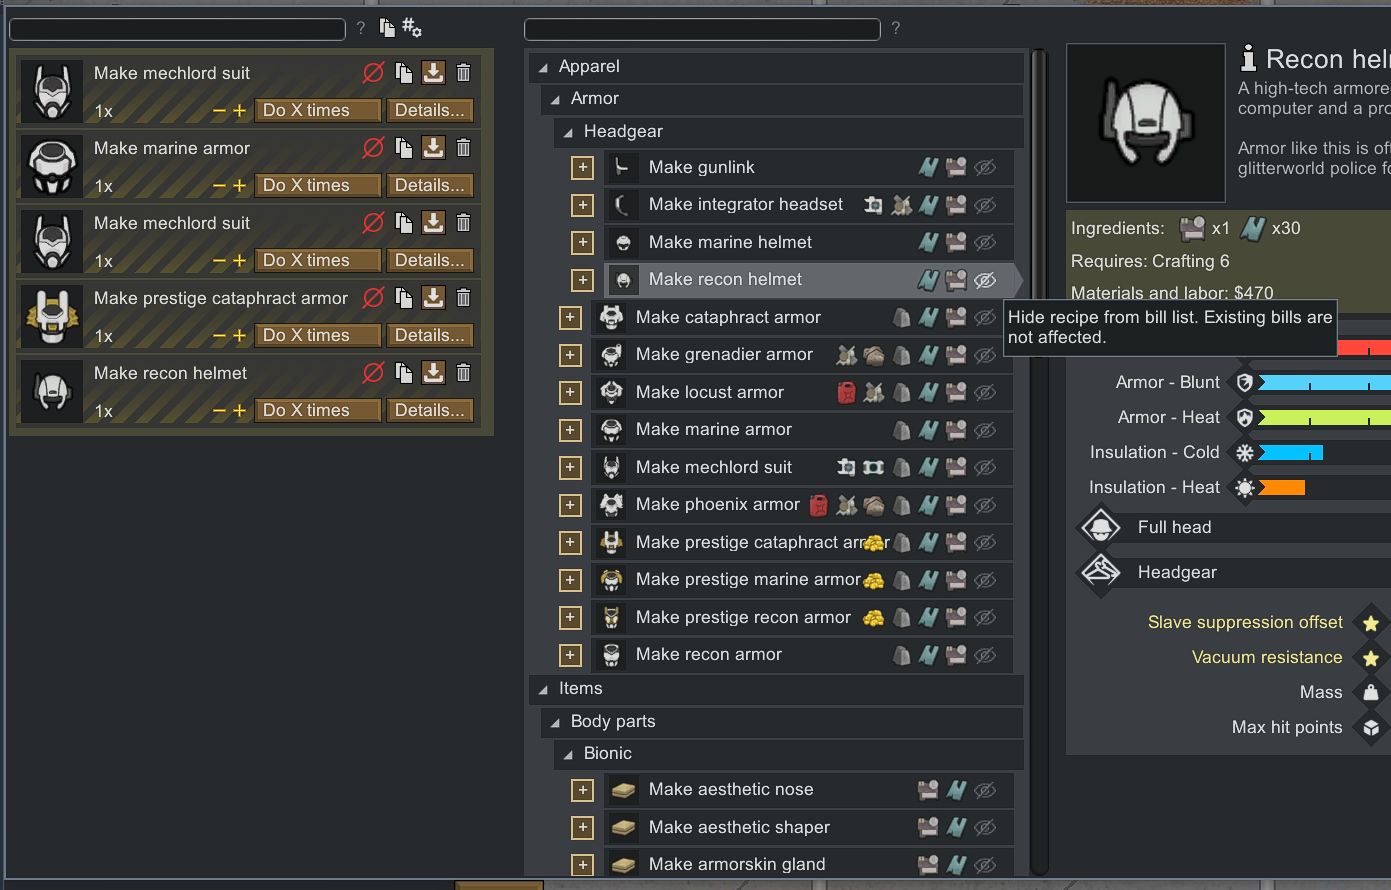Collapse the Armor category

pos(555,99)
